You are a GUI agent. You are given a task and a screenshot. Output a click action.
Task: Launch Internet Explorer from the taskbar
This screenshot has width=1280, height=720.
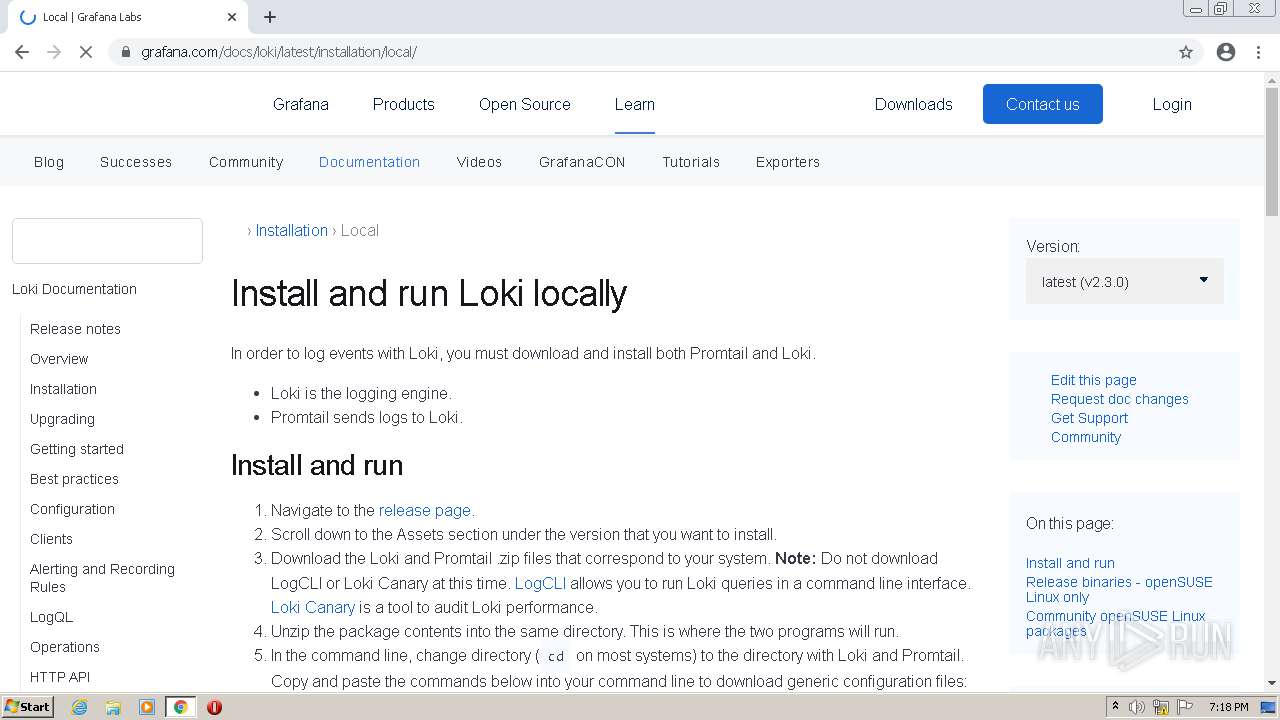click(x=79, y=707)
